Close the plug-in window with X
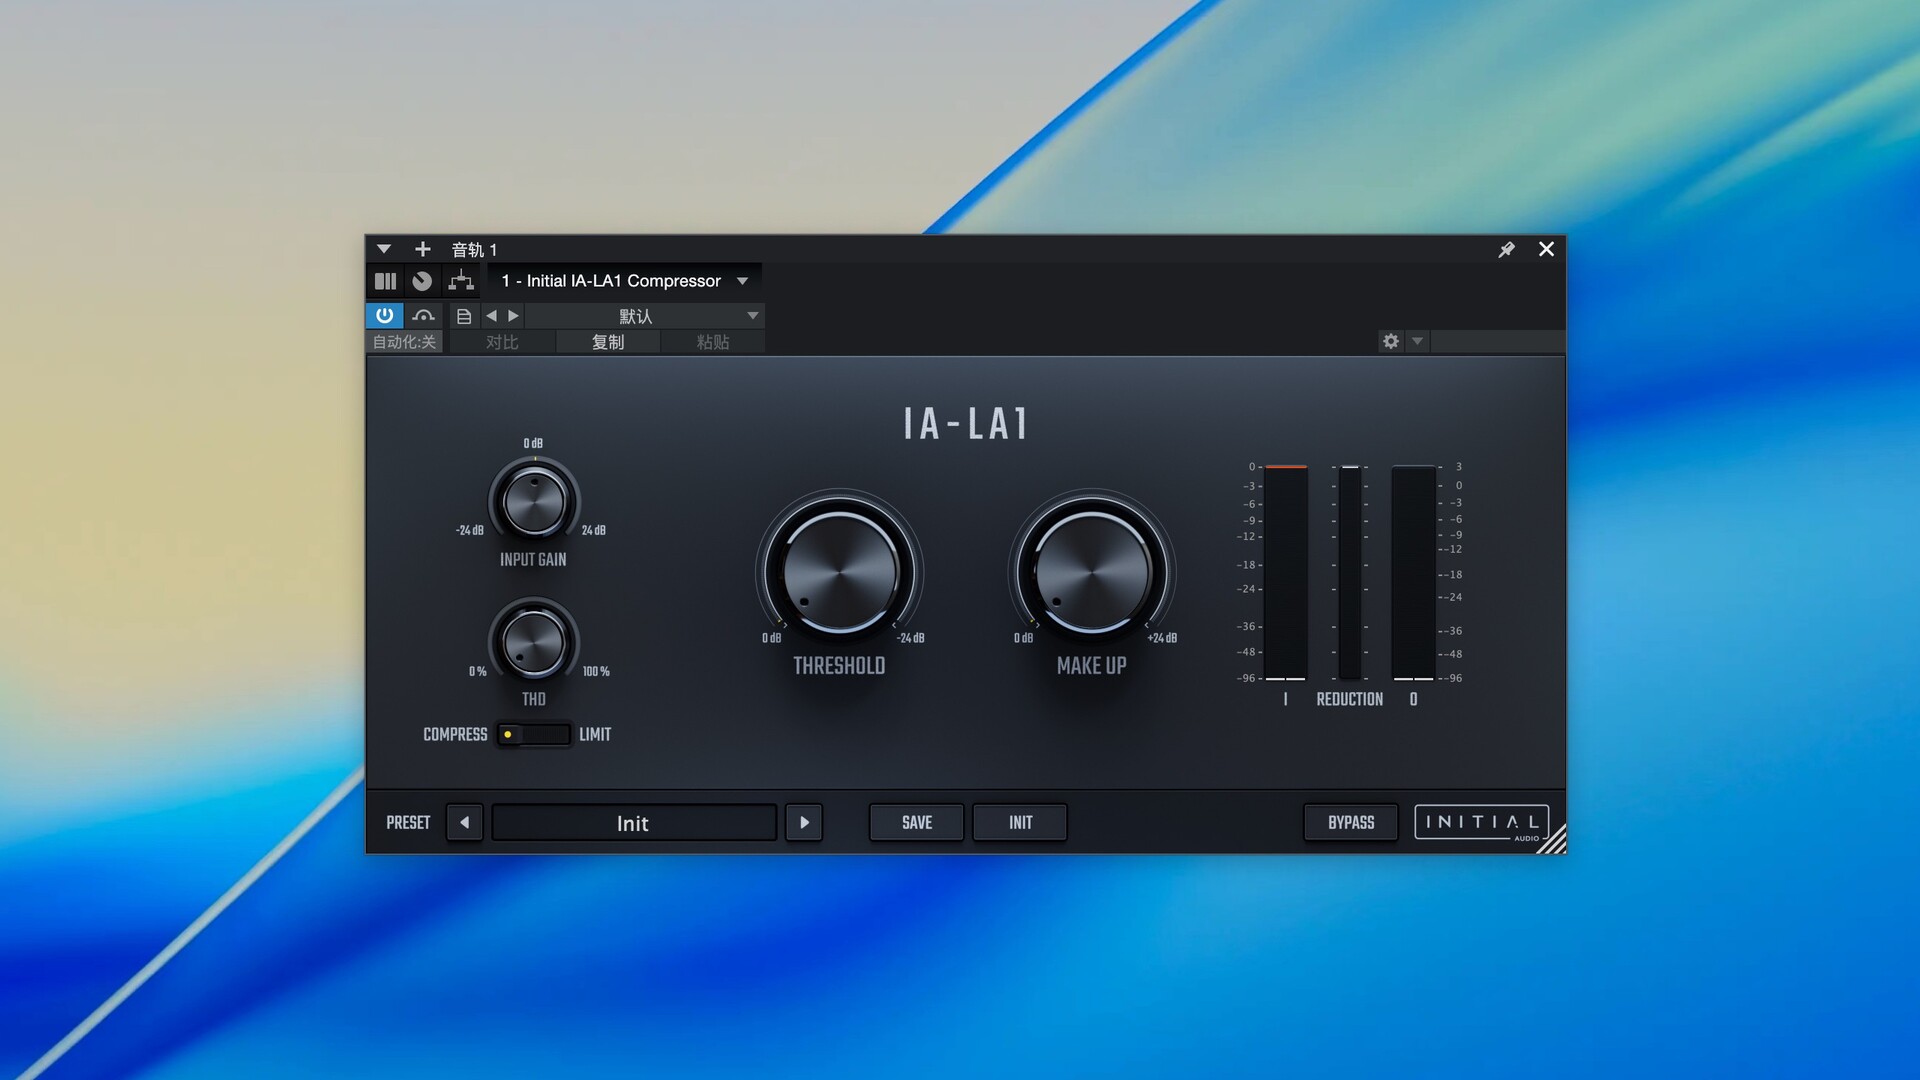The image size is (1920, 1080). tap(1546, 249)
